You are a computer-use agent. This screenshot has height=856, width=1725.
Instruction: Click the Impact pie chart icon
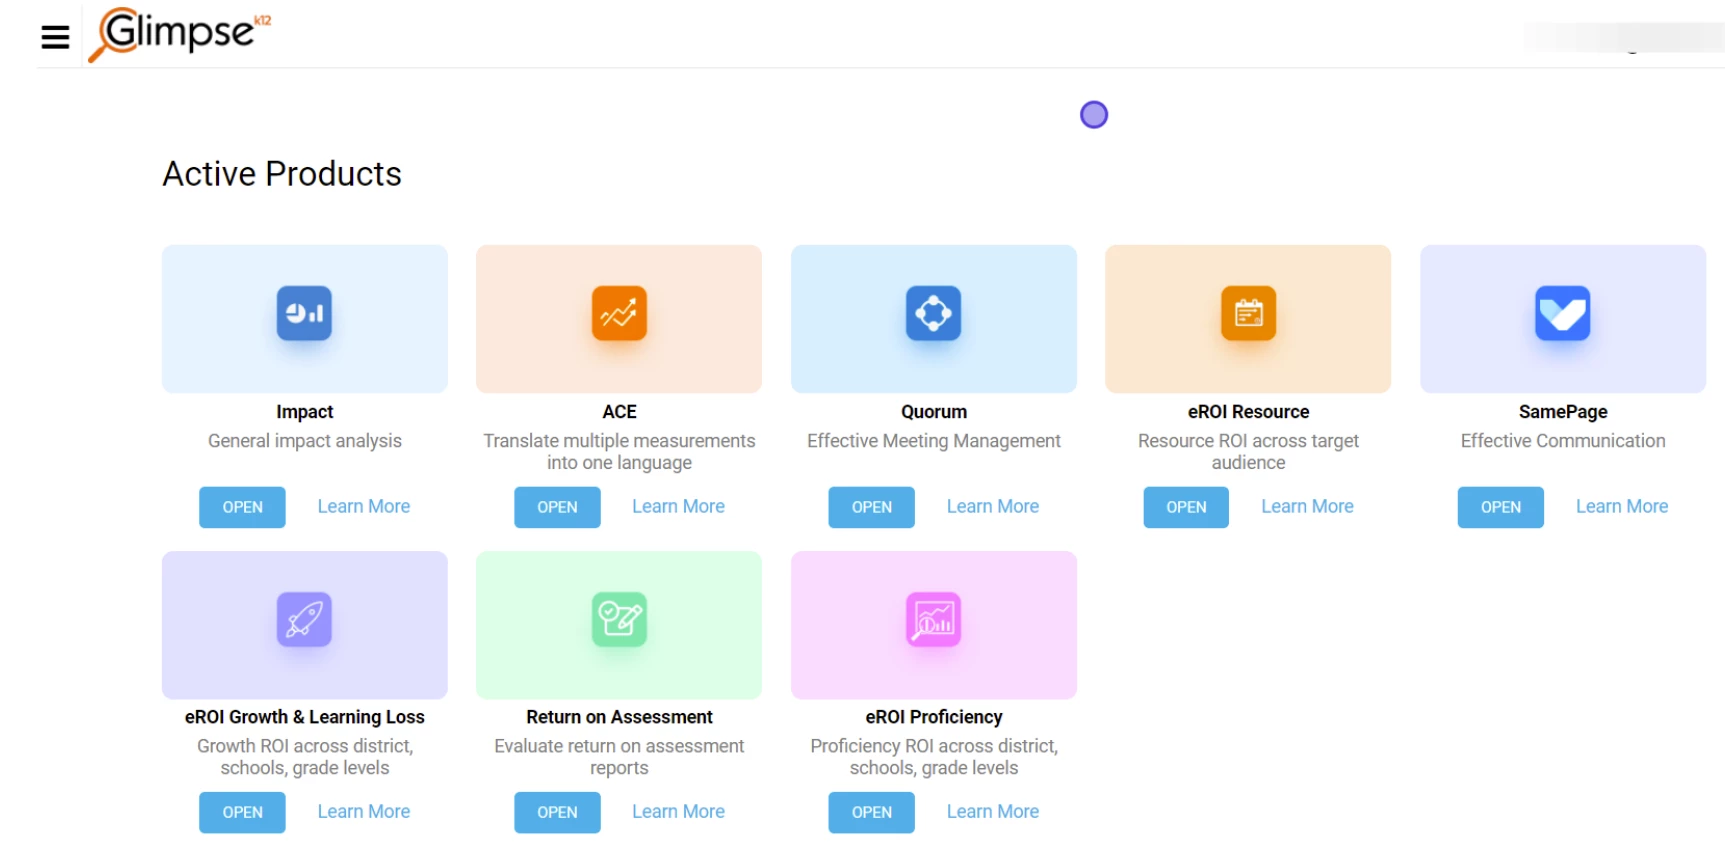pos(304,313)
